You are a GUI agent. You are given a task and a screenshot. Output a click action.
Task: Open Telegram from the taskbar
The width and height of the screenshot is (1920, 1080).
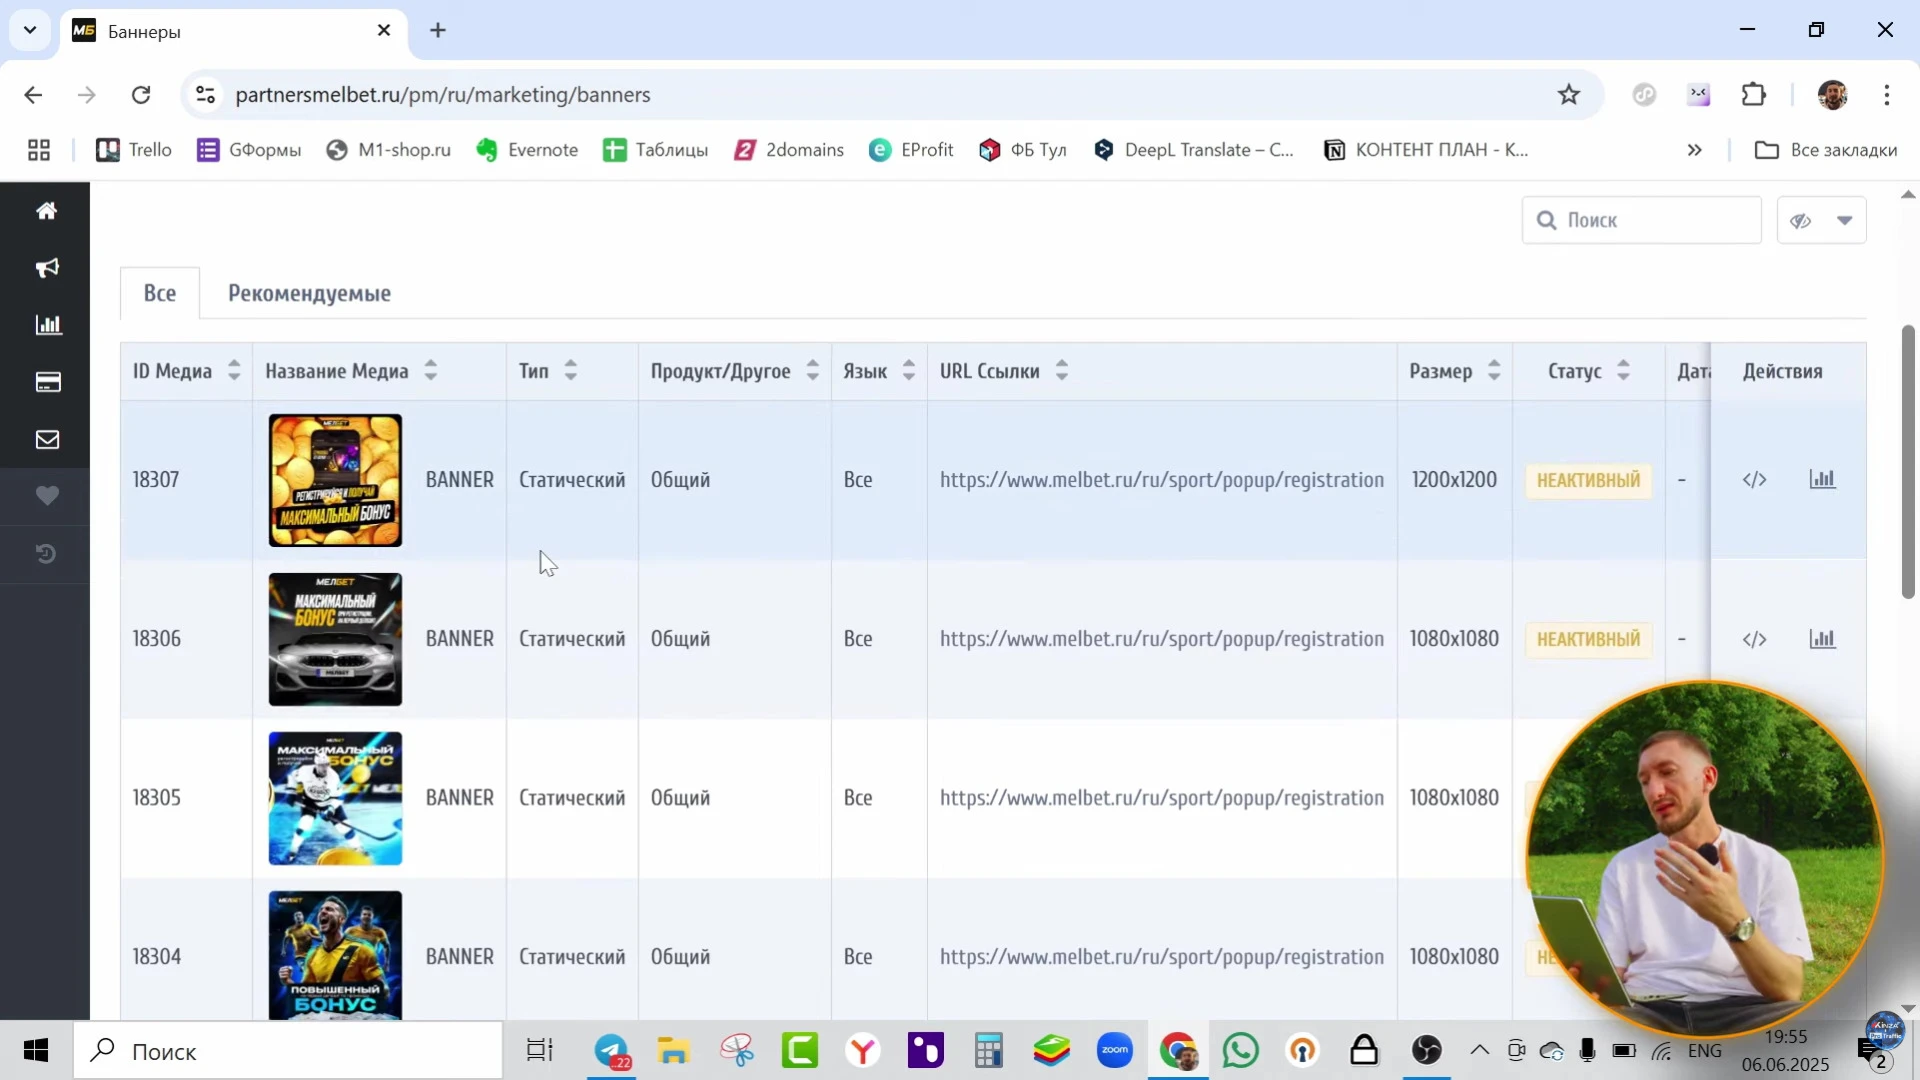(x=611, y=1051)
